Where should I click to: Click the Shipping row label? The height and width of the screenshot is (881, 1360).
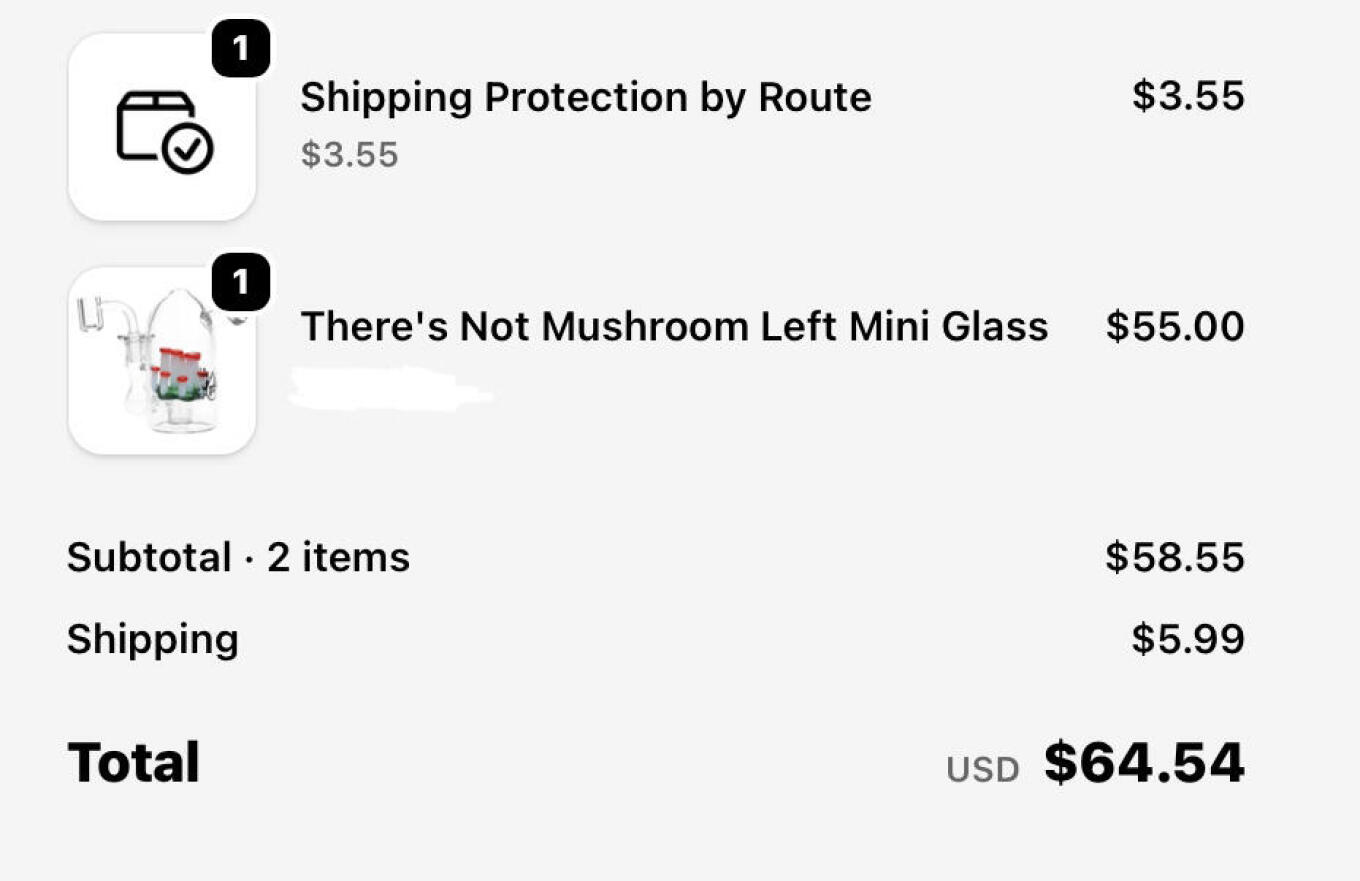(152, 639)
